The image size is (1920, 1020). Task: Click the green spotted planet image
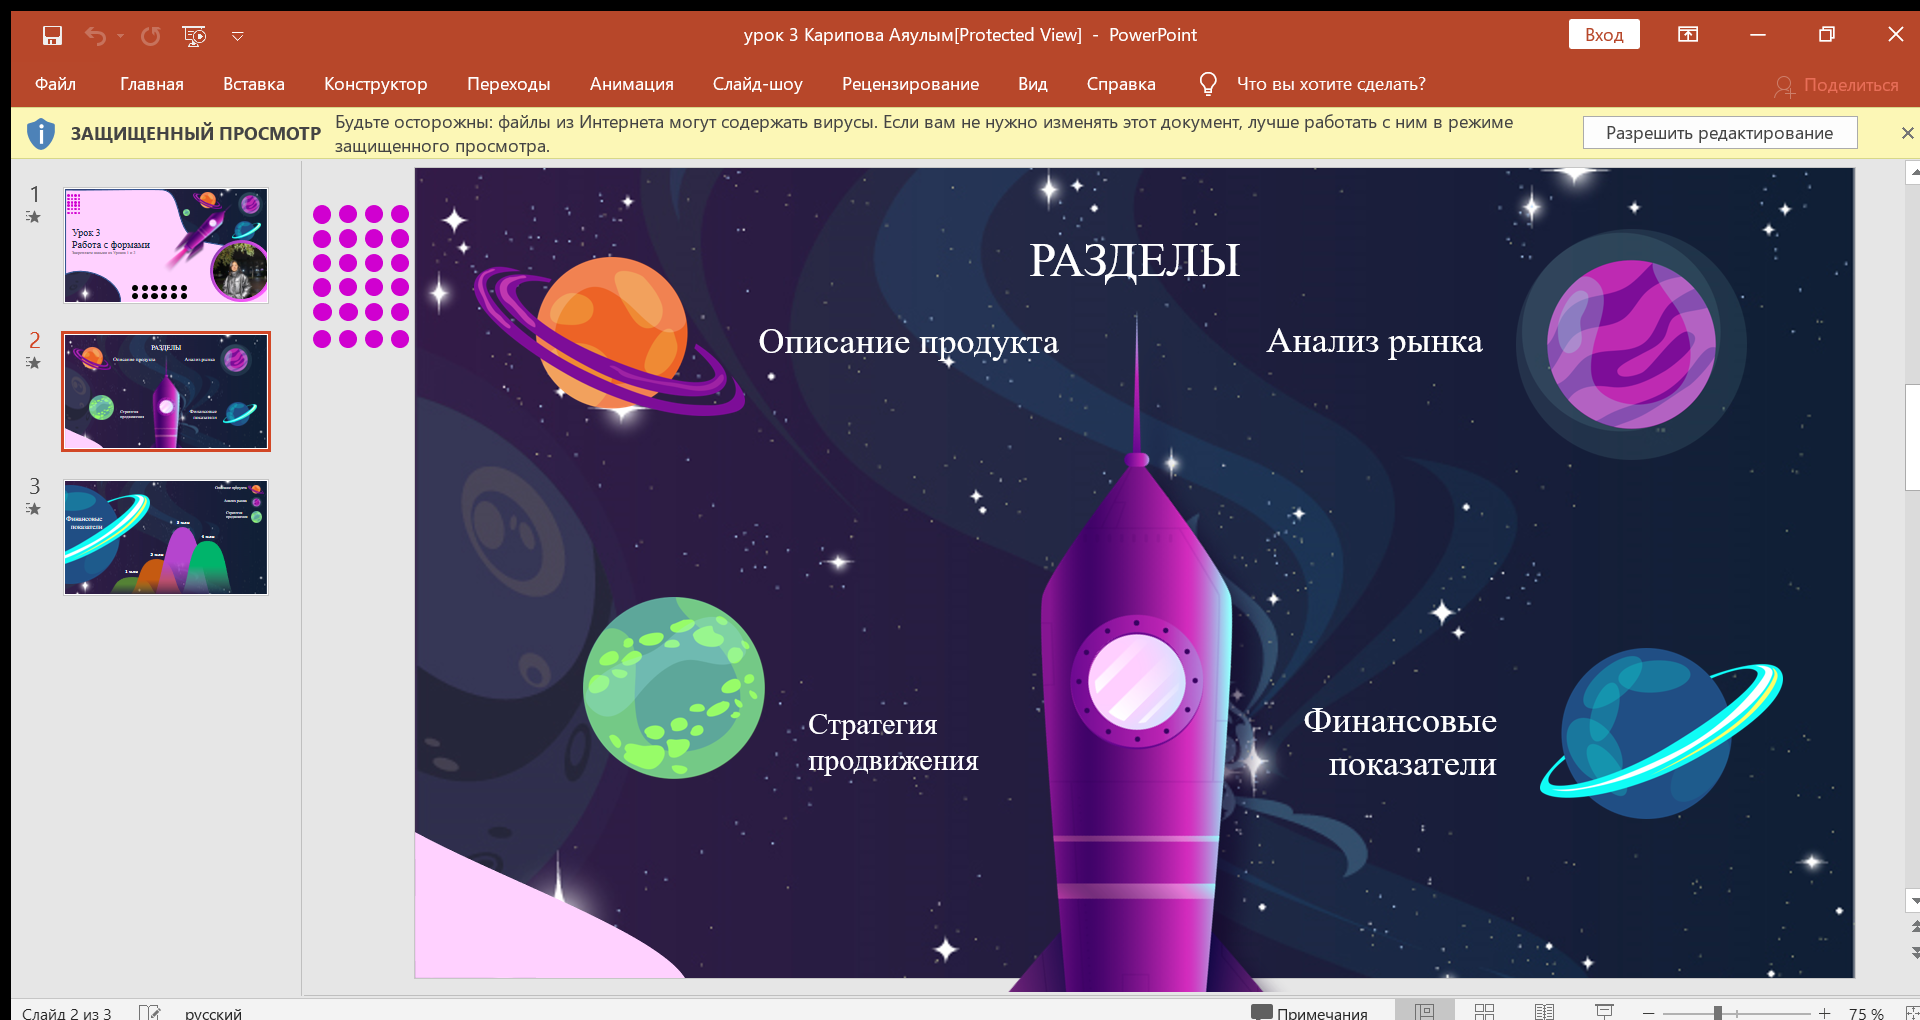tap(674, 688)
